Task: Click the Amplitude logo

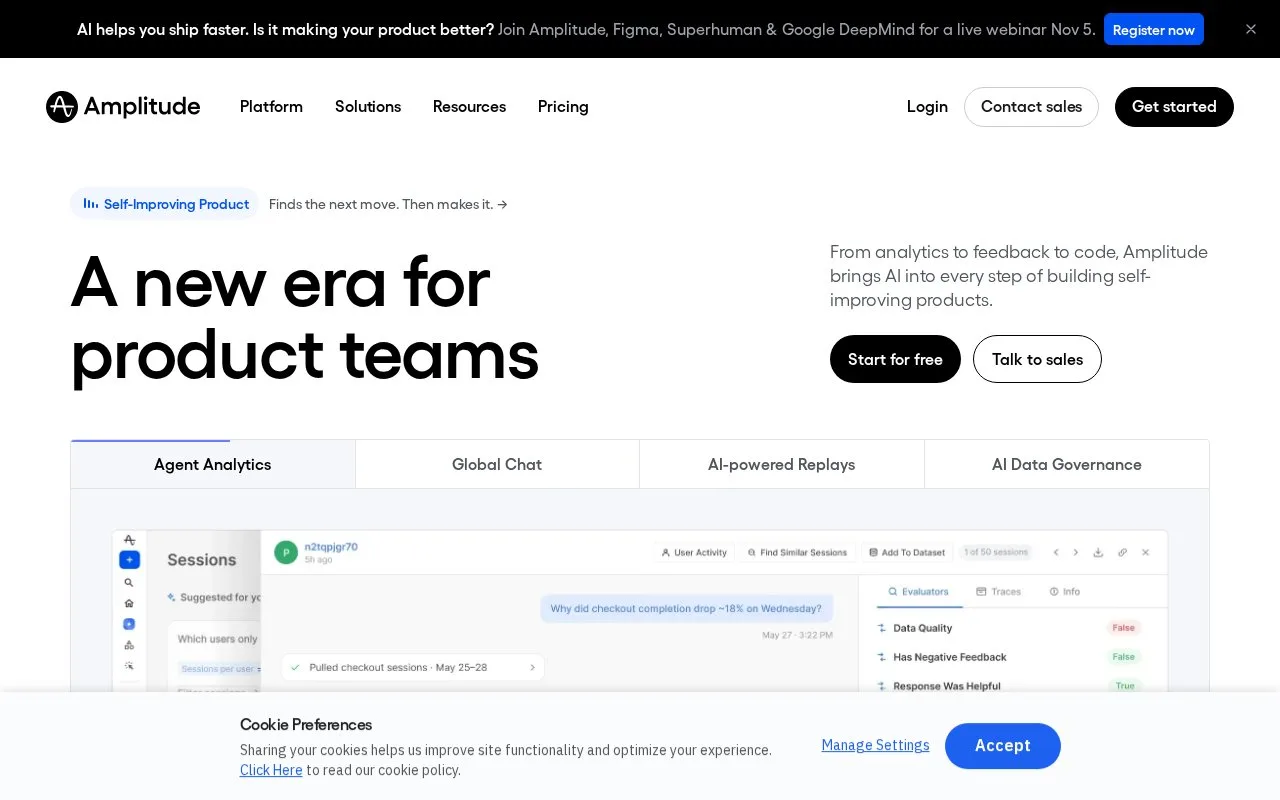Action: (x=123, y=107)
